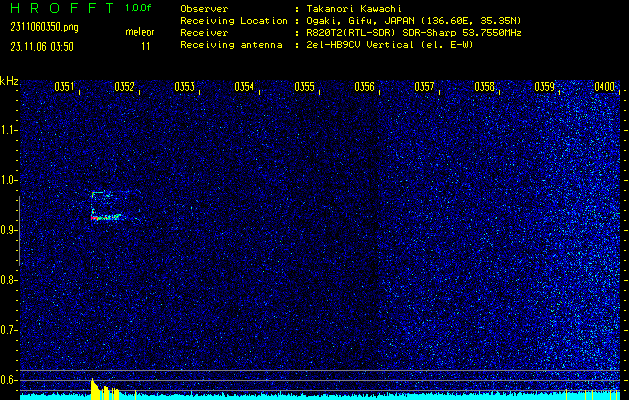Click the 1.0 frequency axis label
Viewport: 629px width, 400px height.
[x=9, y=180]
